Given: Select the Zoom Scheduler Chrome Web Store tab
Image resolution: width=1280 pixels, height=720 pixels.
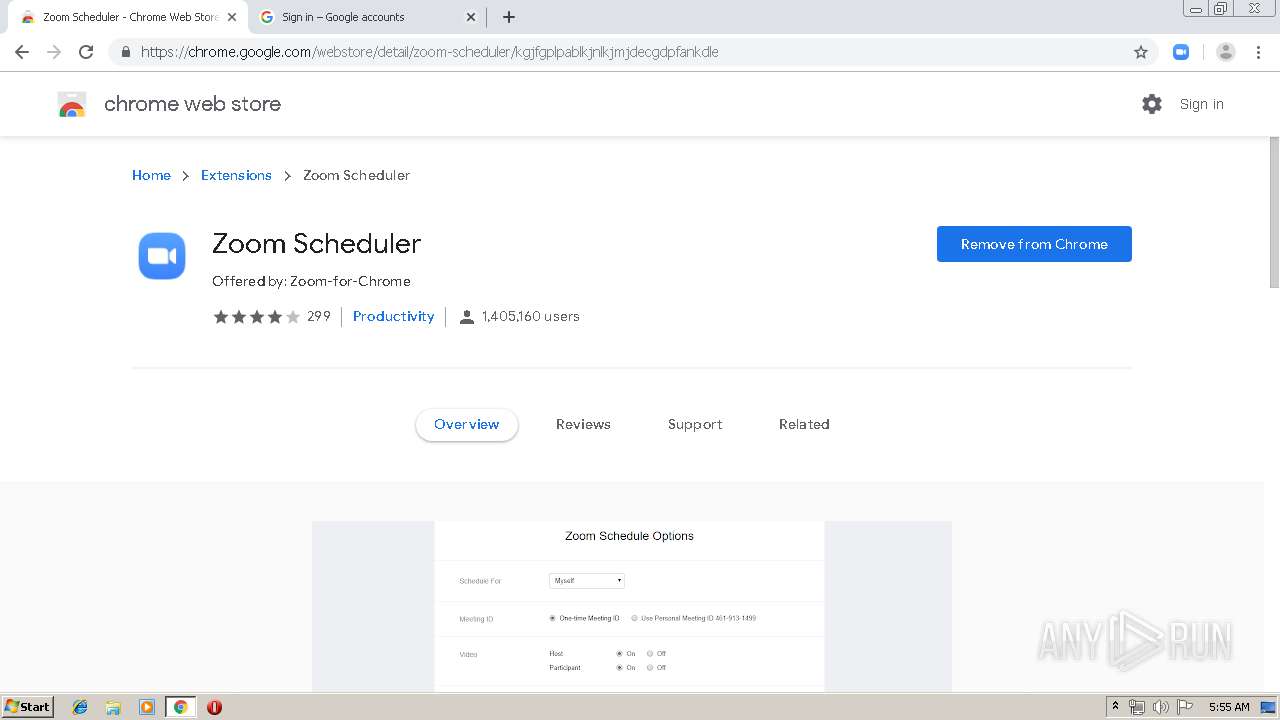Looking at the screenshot, I should (x=128, y=17).
